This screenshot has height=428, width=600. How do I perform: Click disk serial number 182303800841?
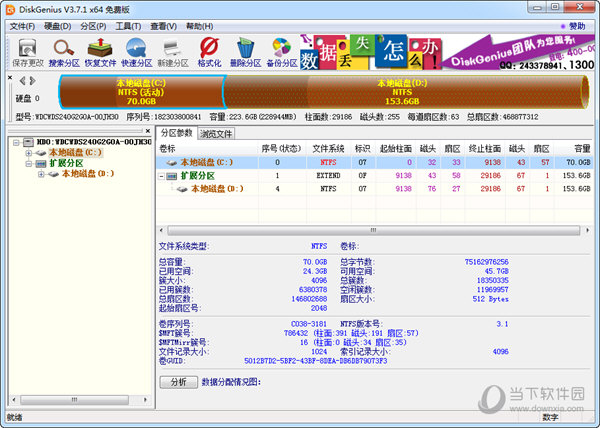[177, 117]
